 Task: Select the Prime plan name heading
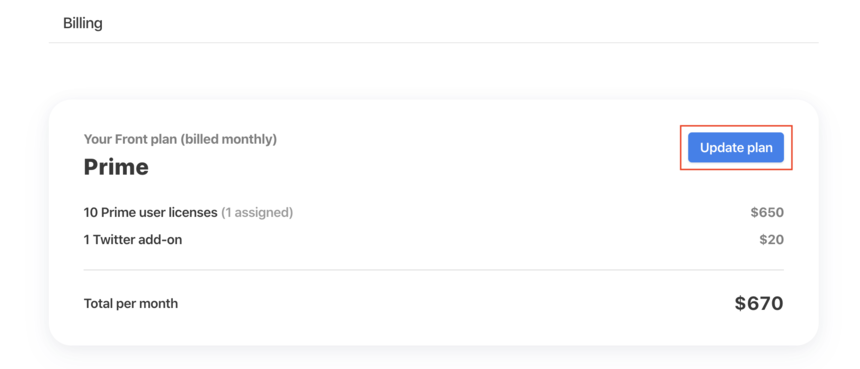(116, 167)
